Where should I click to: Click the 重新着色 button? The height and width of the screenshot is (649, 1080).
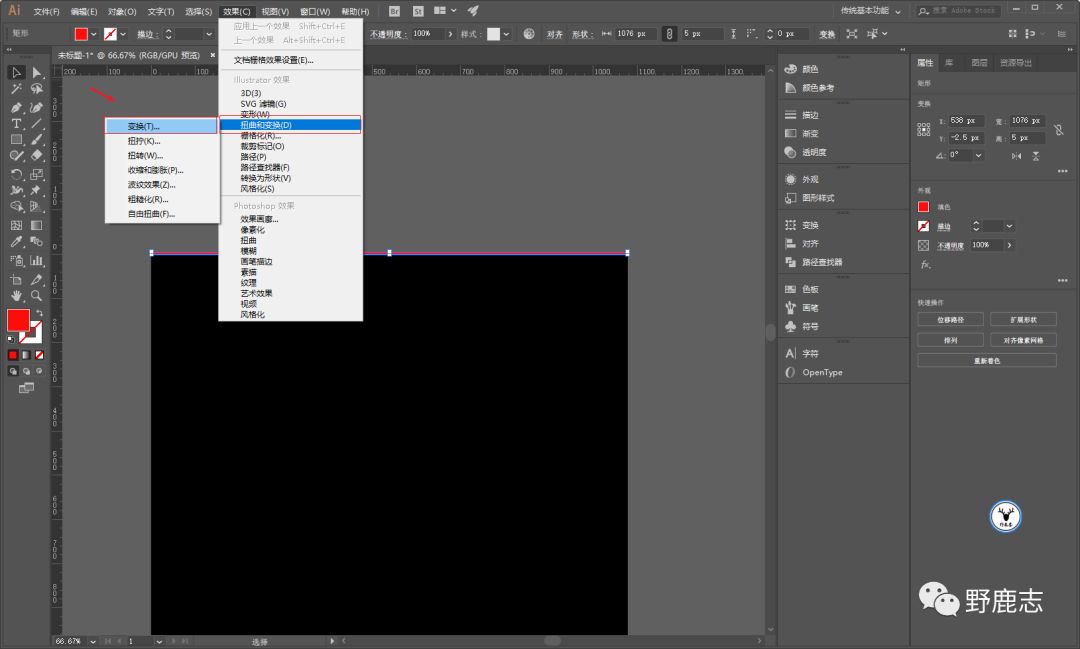coord(986,361)
